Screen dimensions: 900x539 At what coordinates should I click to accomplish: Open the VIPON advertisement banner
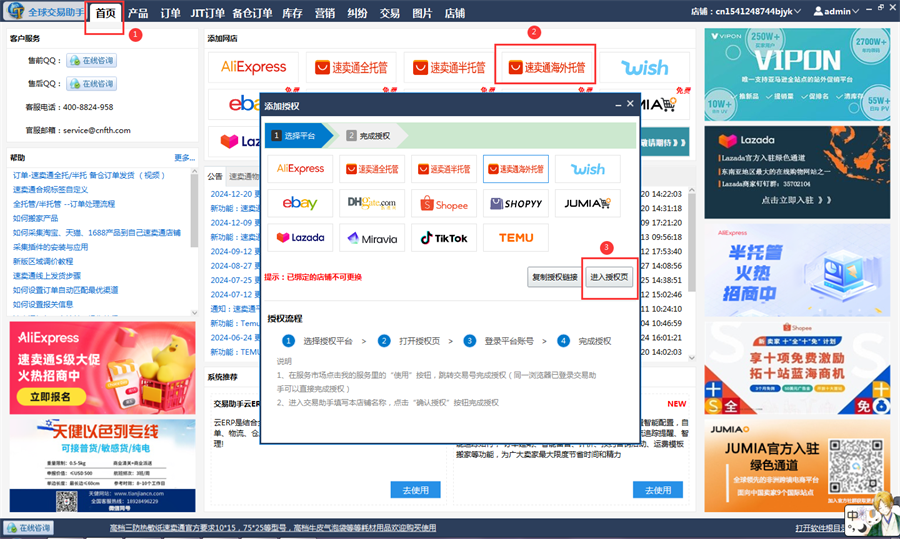tap(797, 75)
